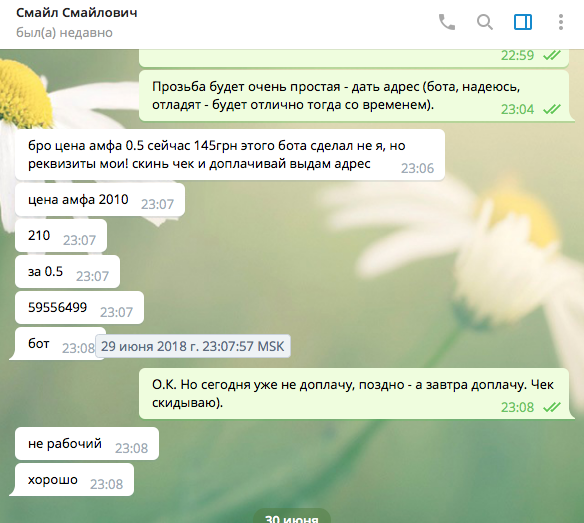
Task: Open the three-dot more options menu
Action: 561,22
